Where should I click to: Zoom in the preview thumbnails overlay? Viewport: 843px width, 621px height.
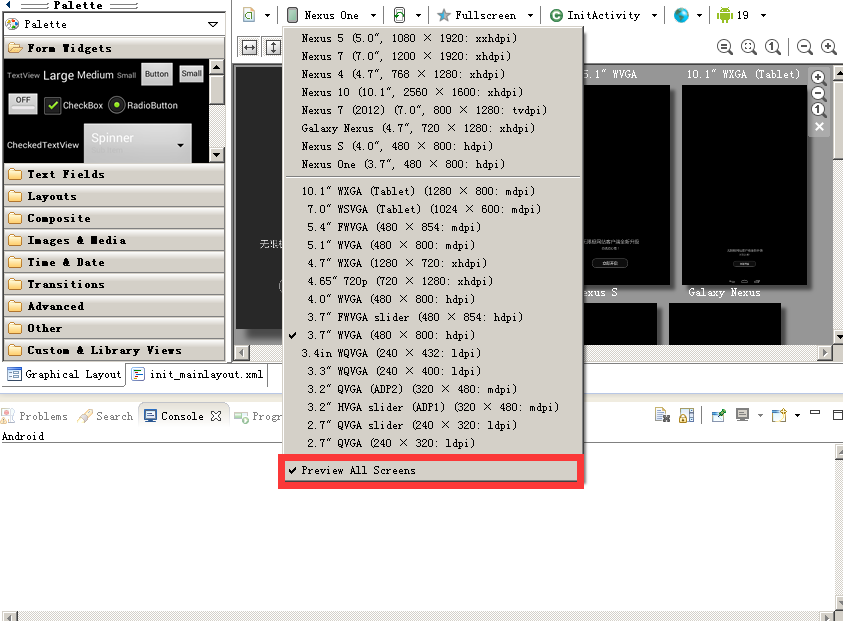click(x=818, y=77)
